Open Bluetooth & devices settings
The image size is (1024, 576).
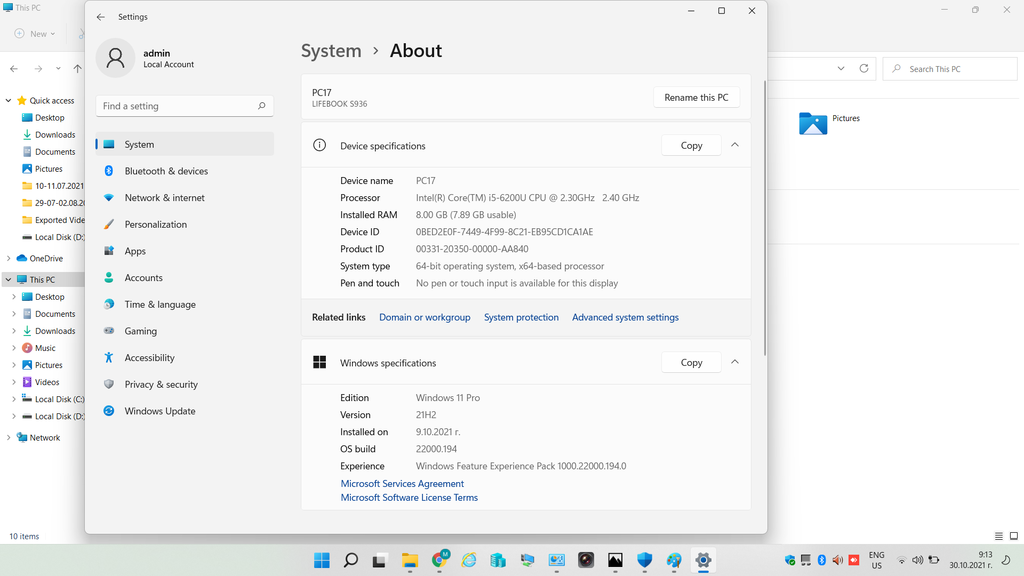coord(166,171)
